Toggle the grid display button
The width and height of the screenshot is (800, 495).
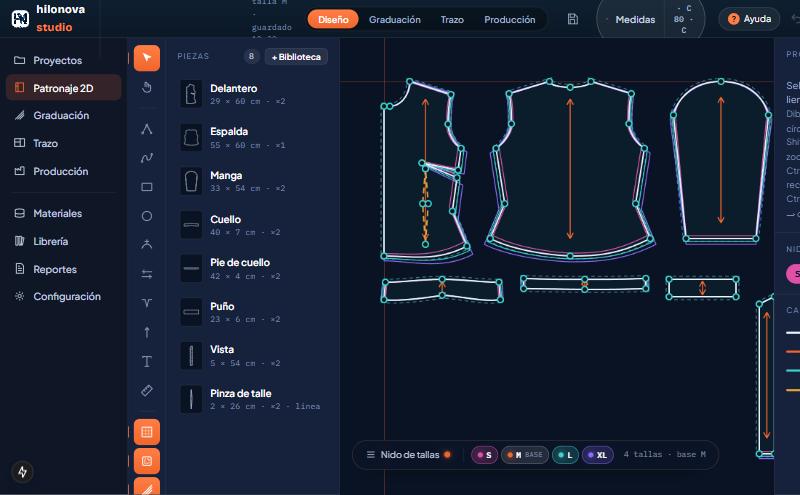(147, 432)
